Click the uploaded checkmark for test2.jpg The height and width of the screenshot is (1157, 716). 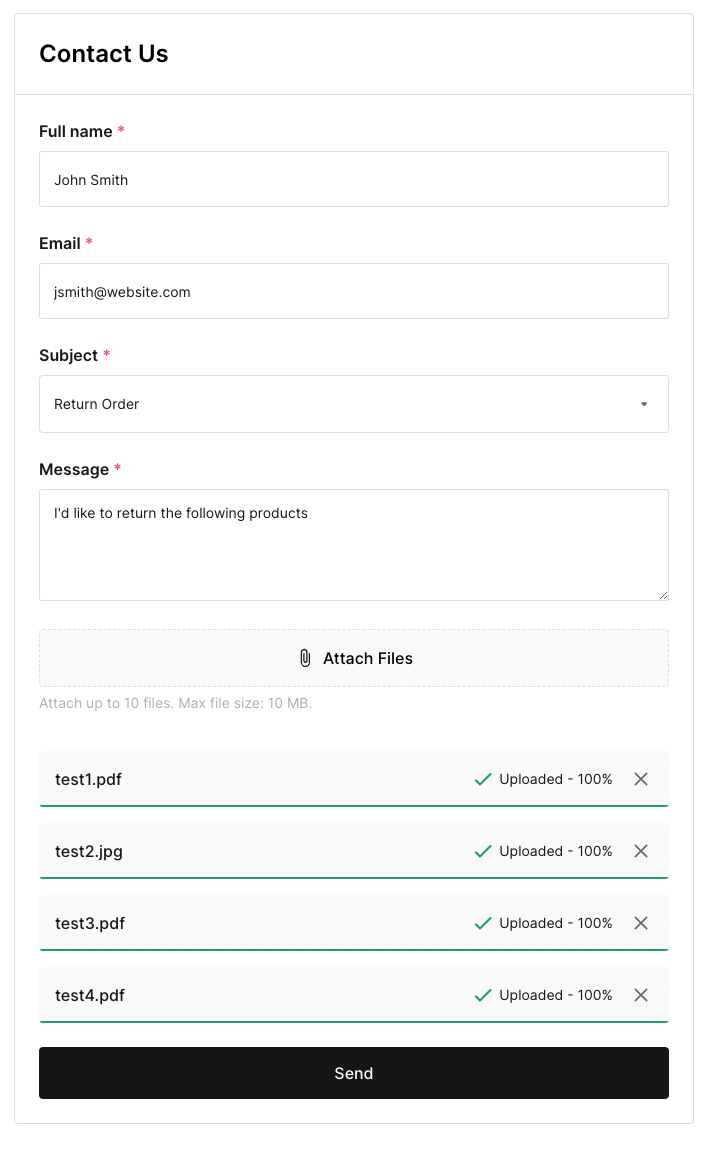point(483,851)
